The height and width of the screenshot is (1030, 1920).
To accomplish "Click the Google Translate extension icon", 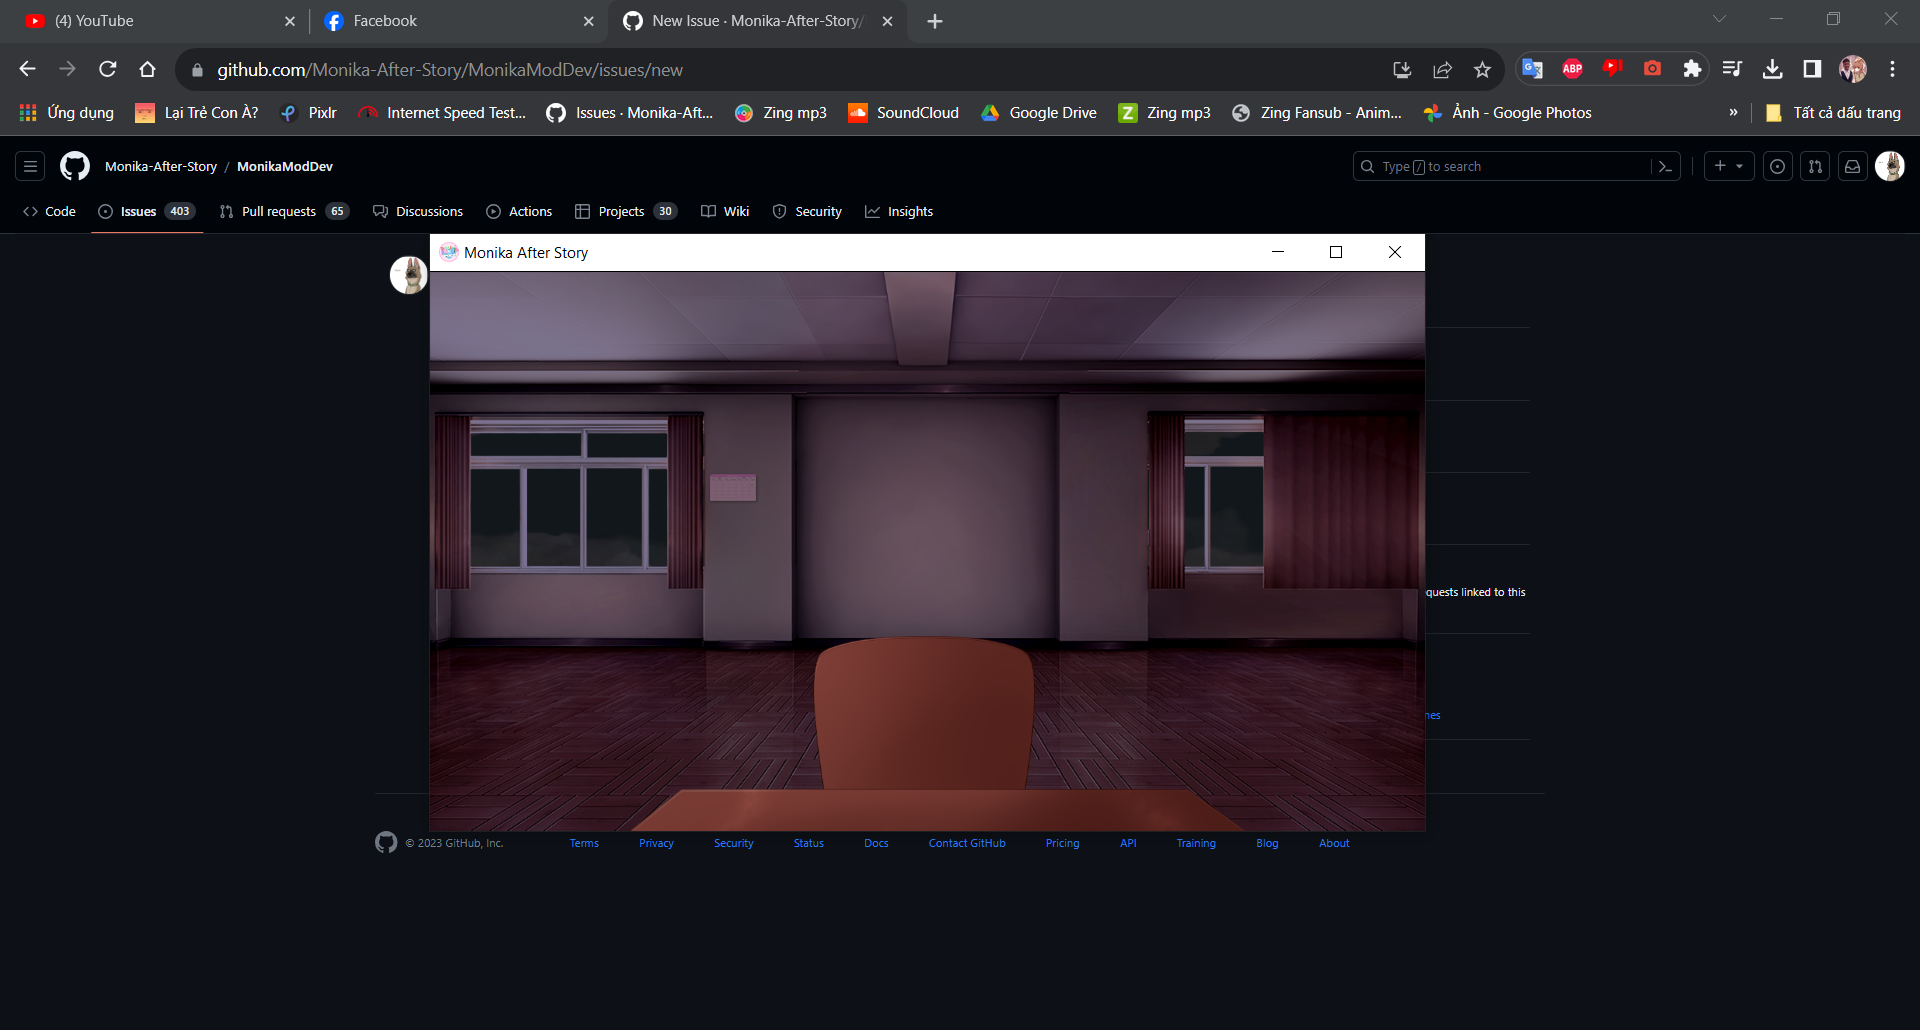I will [x=1532, y=69].
